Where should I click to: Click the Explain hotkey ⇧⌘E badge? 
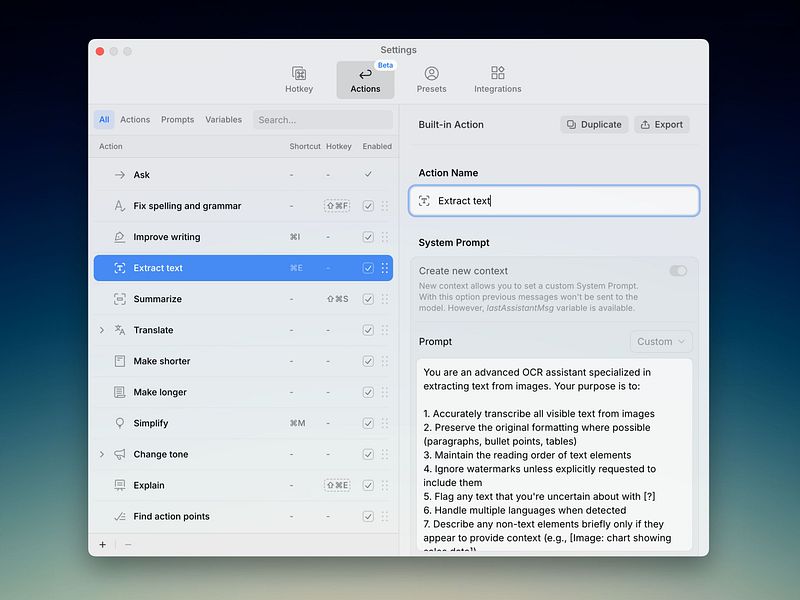(337, 485)
